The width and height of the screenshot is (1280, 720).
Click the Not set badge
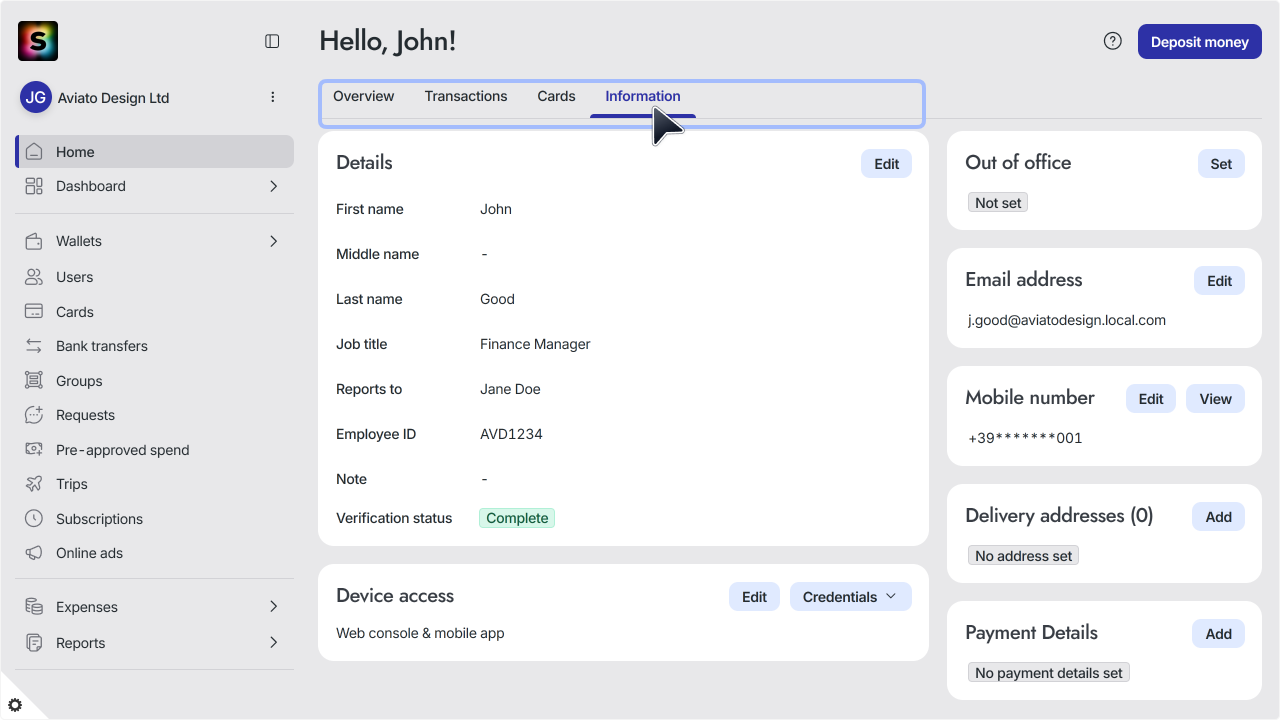pos(998,203)
